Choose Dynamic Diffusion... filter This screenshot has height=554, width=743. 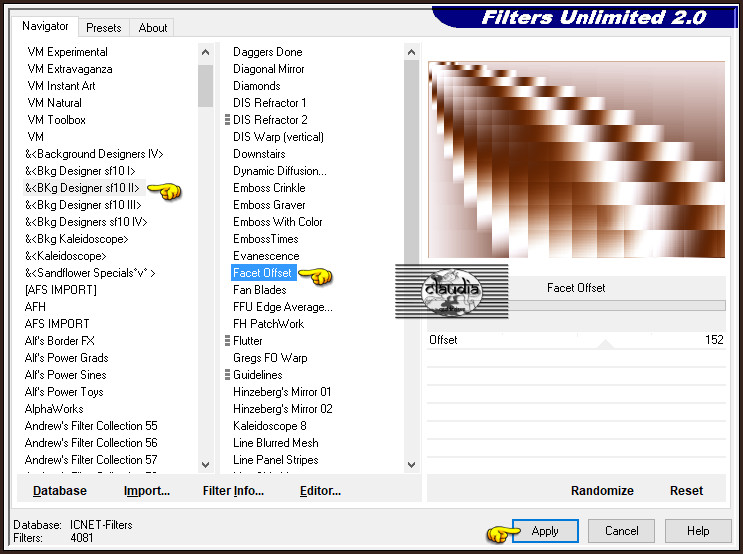coord(280,171)
